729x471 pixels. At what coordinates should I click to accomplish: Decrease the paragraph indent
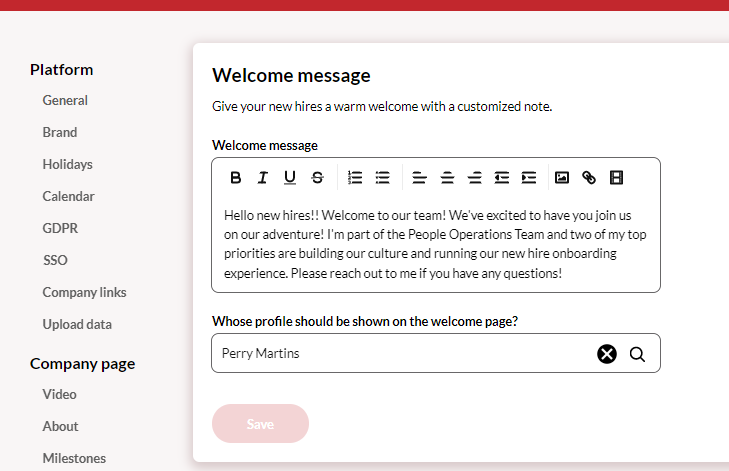(501, 178)
